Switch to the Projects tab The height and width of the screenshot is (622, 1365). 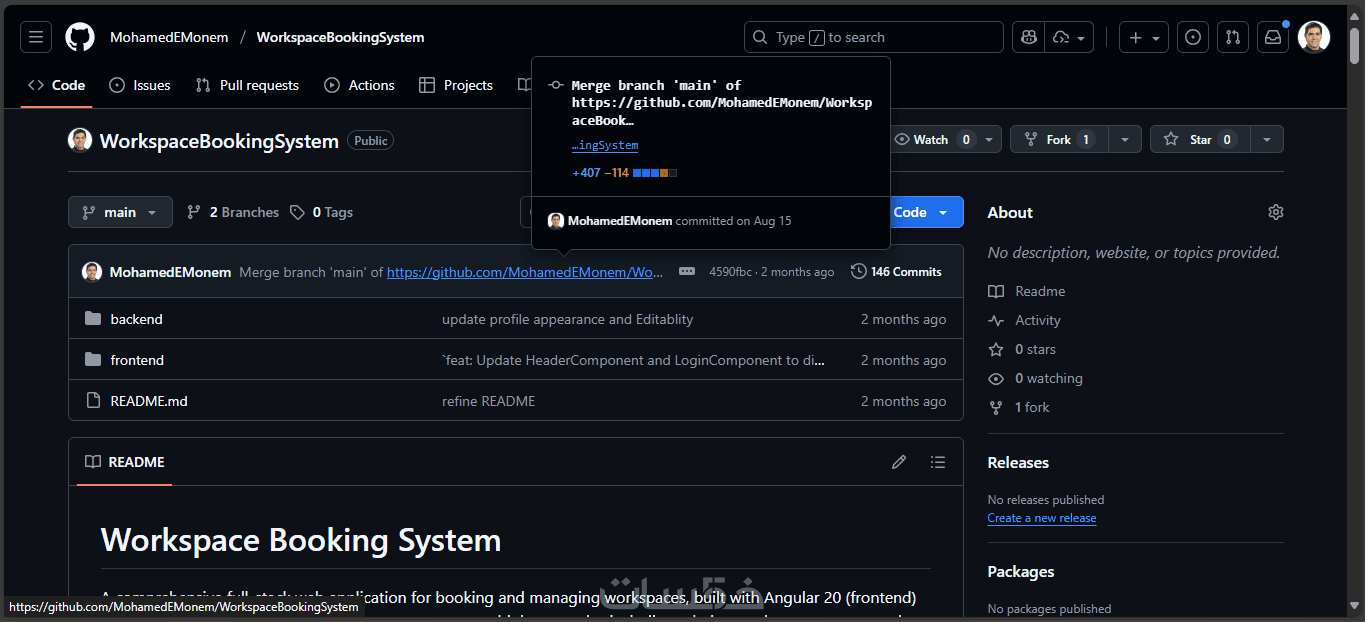[x=456, y=85]
